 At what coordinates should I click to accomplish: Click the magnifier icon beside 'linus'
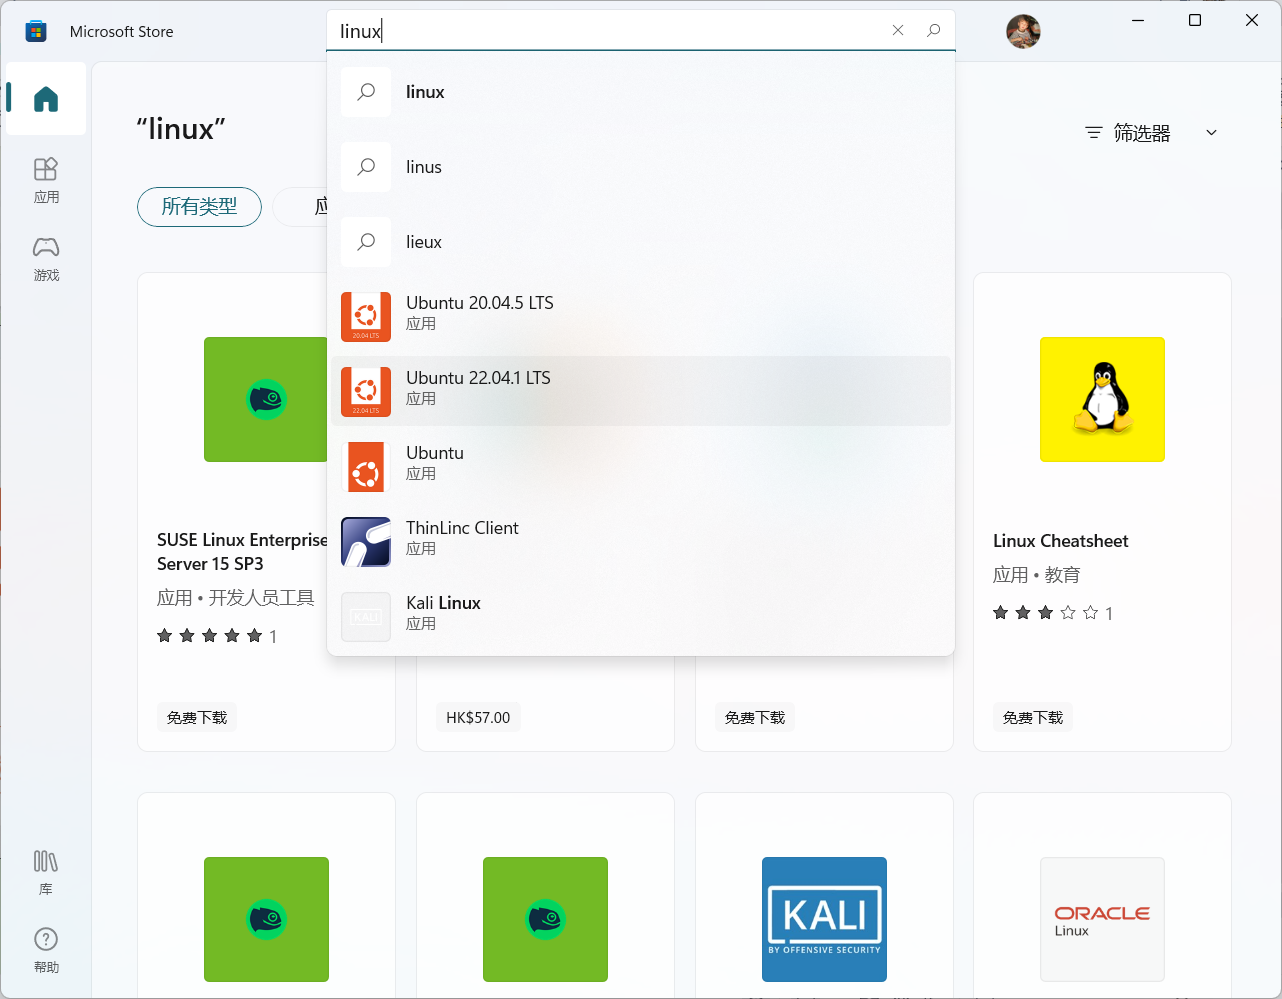click(x=366, y=167)
